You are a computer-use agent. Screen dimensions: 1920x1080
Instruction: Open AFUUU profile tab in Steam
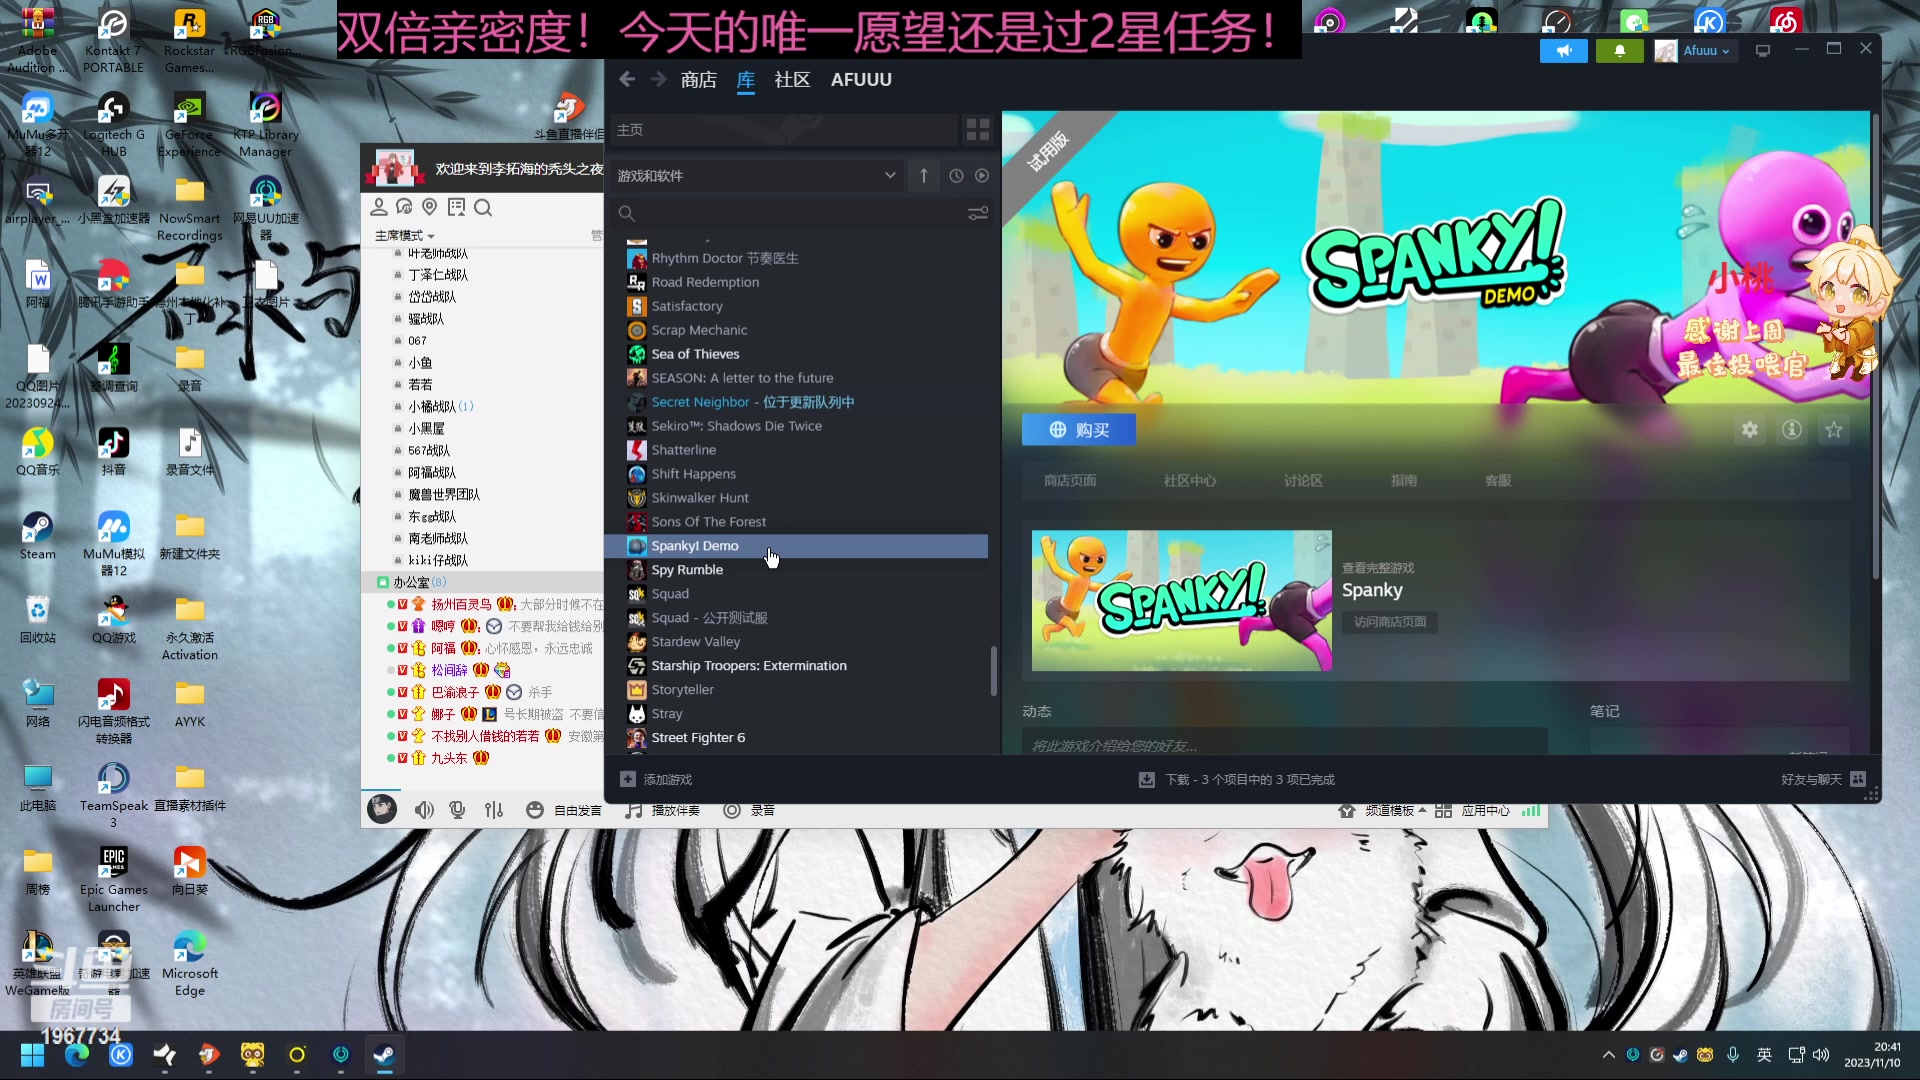[x=861, y=79]
